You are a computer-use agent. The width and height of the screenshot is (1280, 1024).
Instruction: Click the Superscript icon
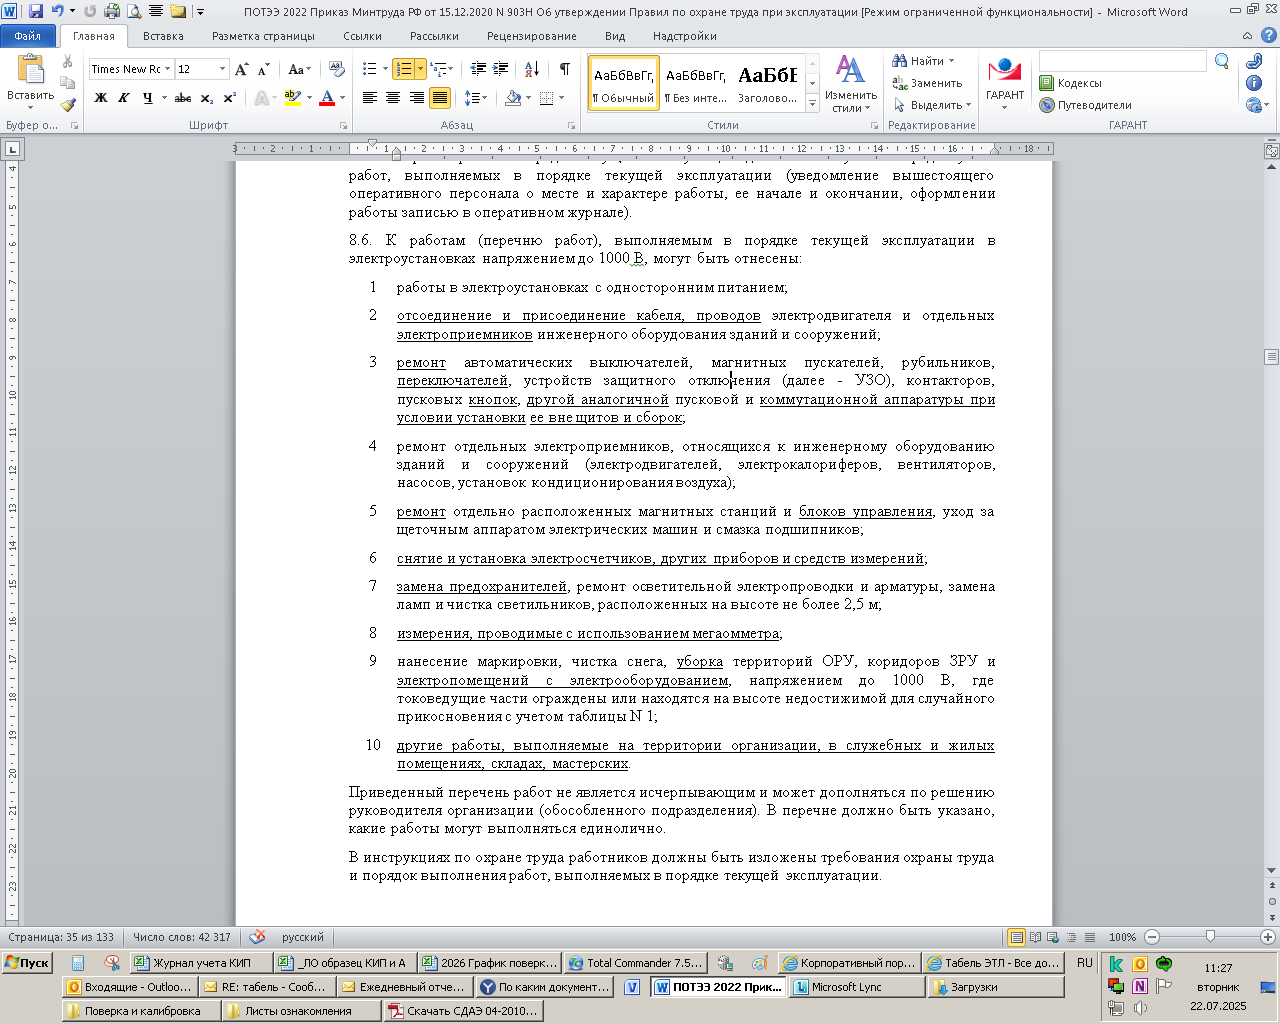click(230, 98)
